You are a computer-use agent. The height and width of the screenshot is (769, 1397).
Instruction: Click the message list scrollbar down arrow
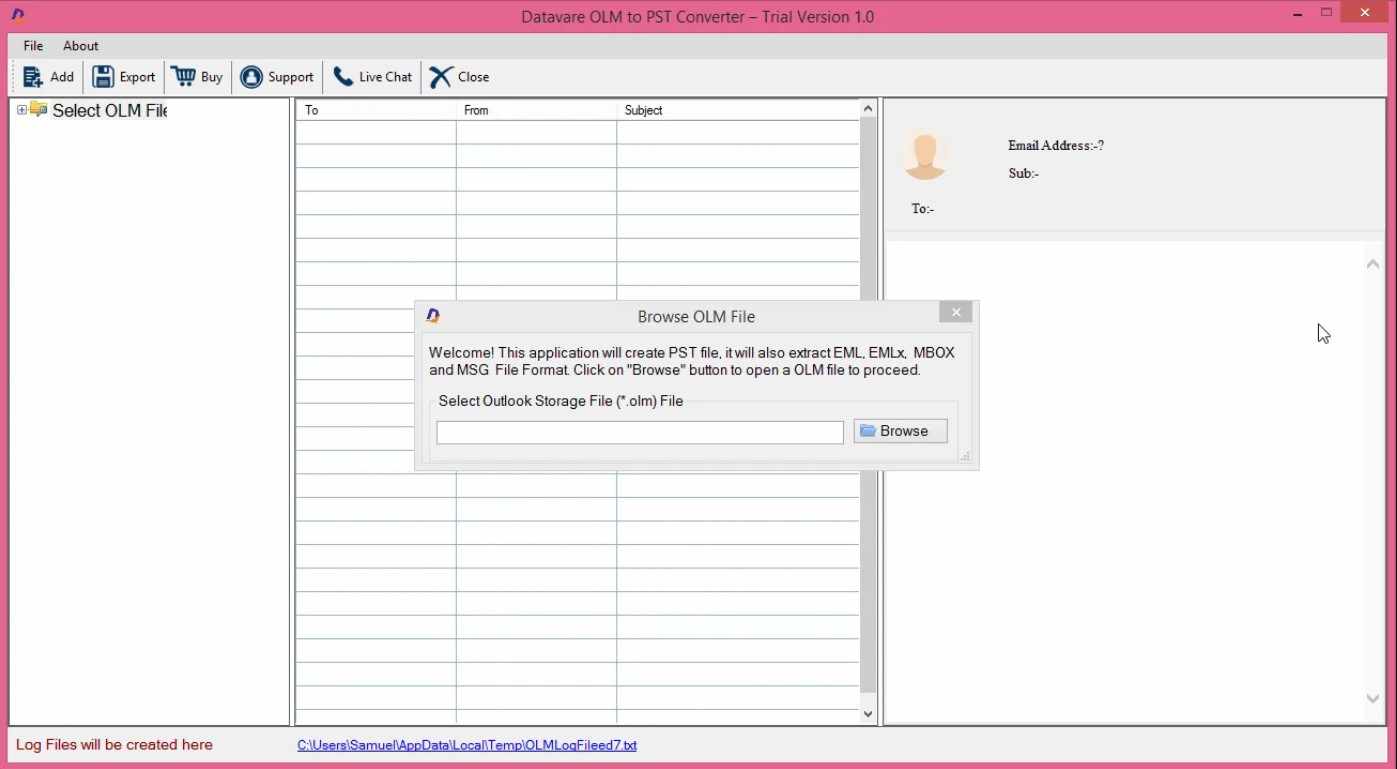coord(868,714)
